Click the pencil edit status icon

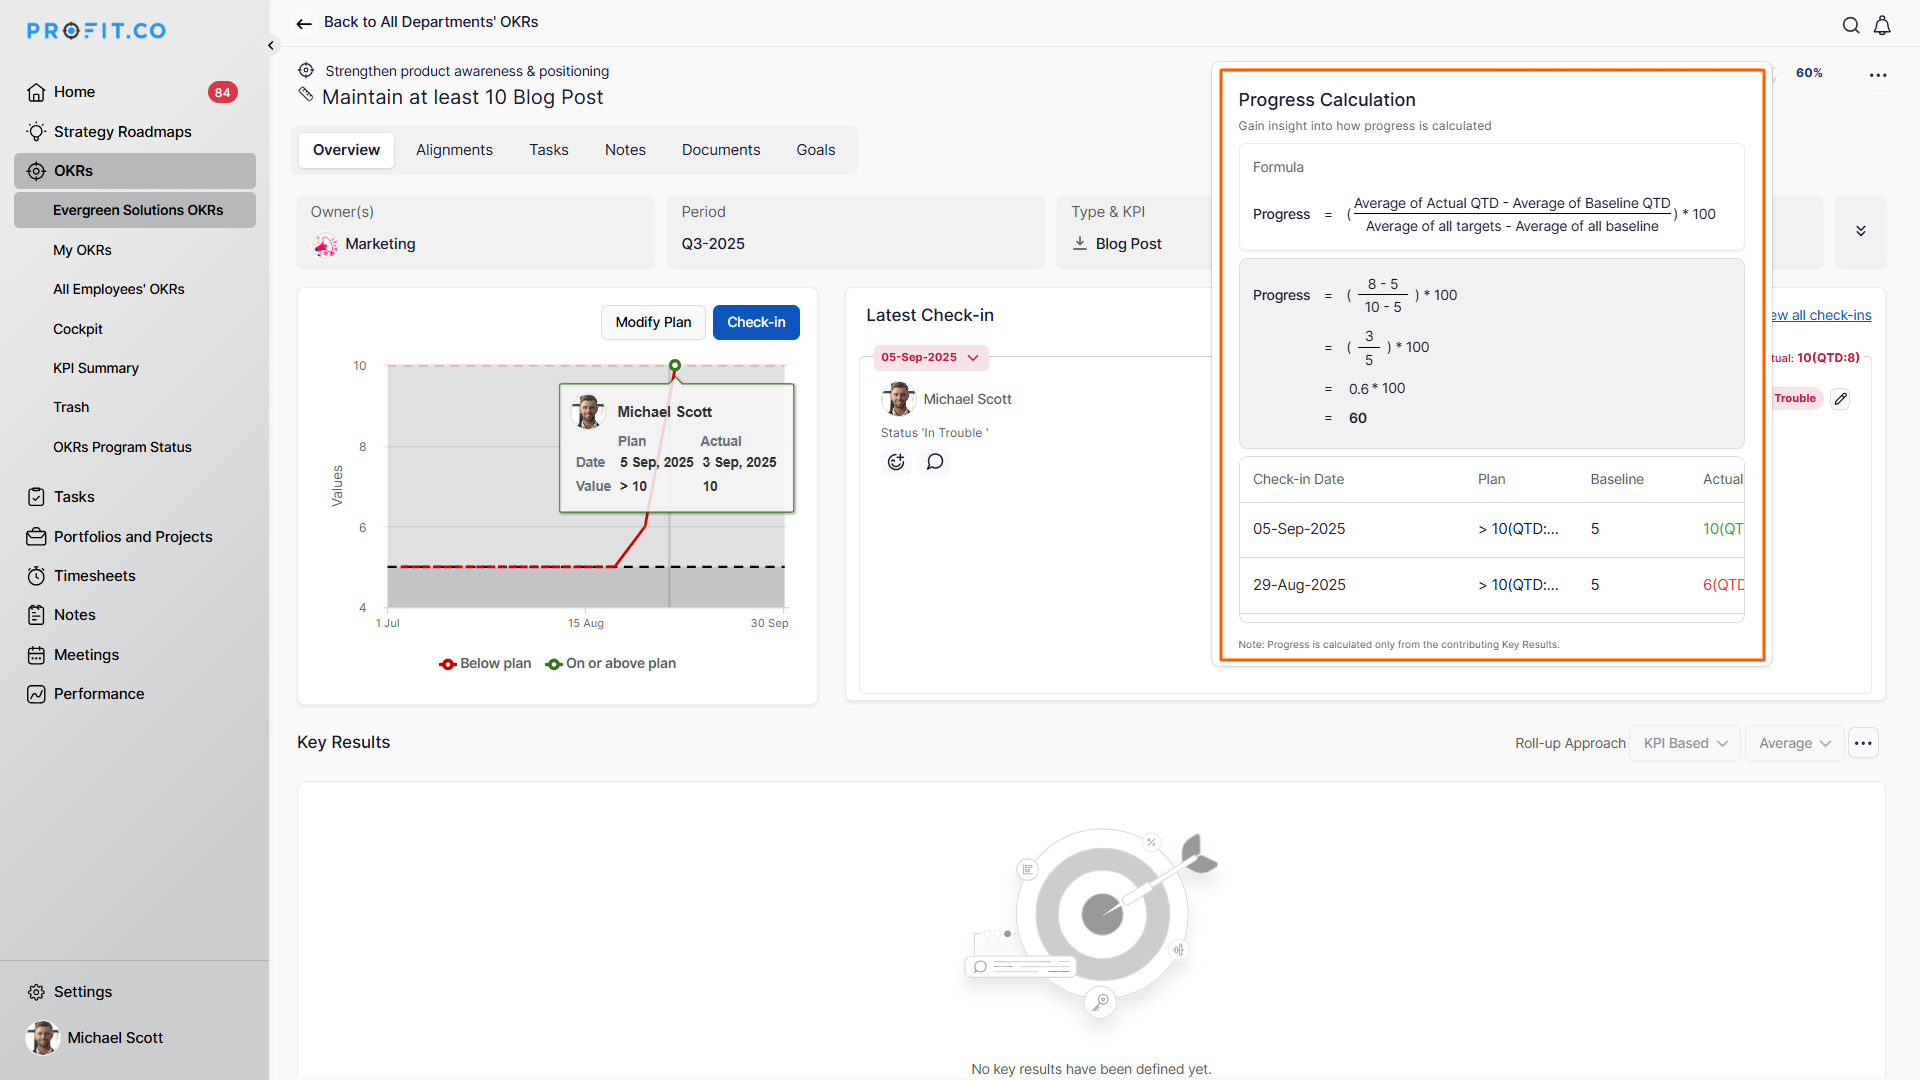point(1841,399)
